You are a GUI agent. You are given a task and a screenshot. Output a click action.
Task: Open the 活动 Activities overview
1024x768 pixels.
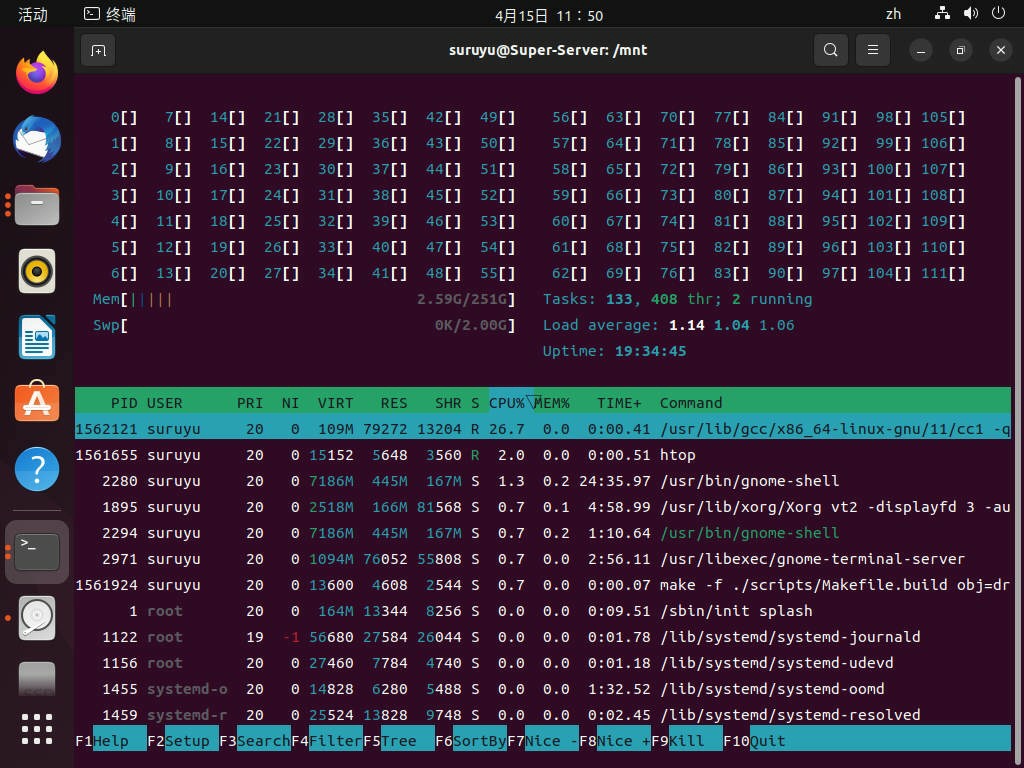33,14
